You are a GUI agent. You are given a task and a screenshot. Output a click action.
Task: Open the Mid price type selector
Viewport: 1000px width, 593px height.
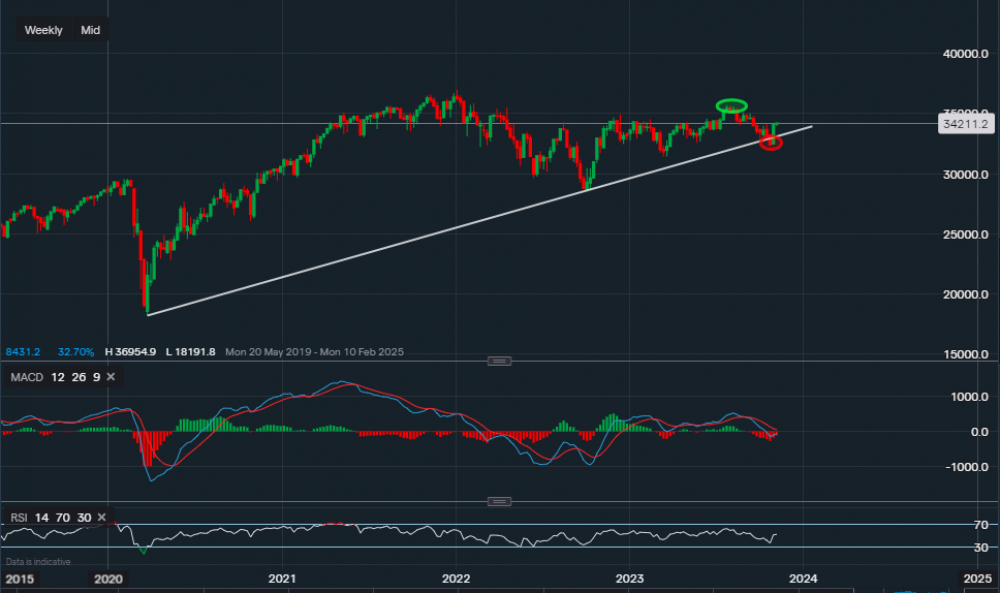point(89,30)
